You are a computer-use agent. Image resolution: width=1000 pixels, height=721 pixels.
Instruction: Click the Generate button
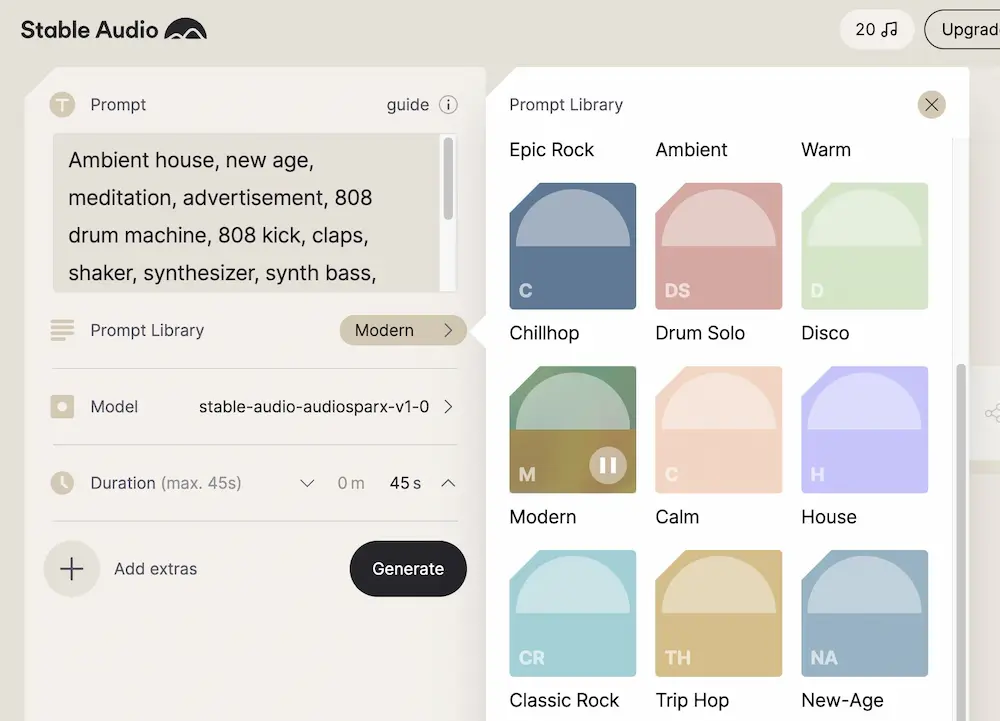point(408,569)
